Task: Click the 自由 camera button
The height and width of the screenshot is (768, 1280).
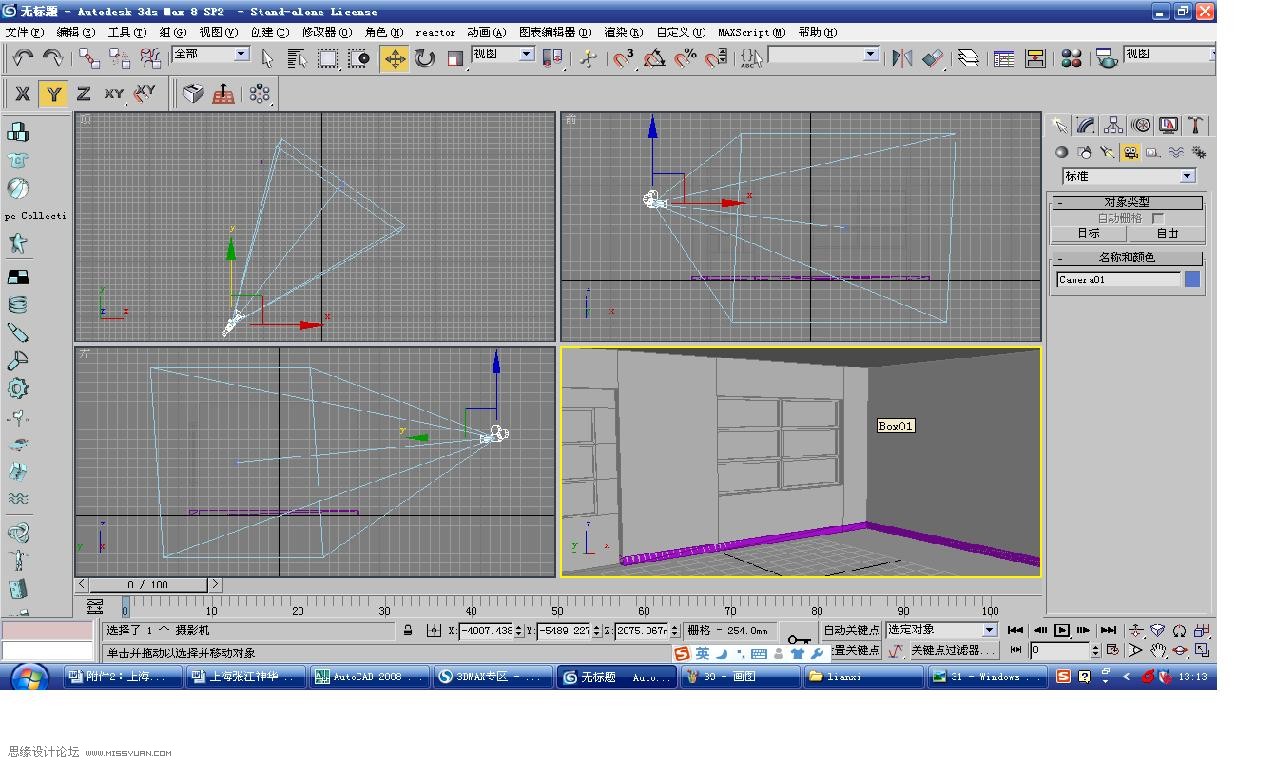Action: tap(1166, 233)
